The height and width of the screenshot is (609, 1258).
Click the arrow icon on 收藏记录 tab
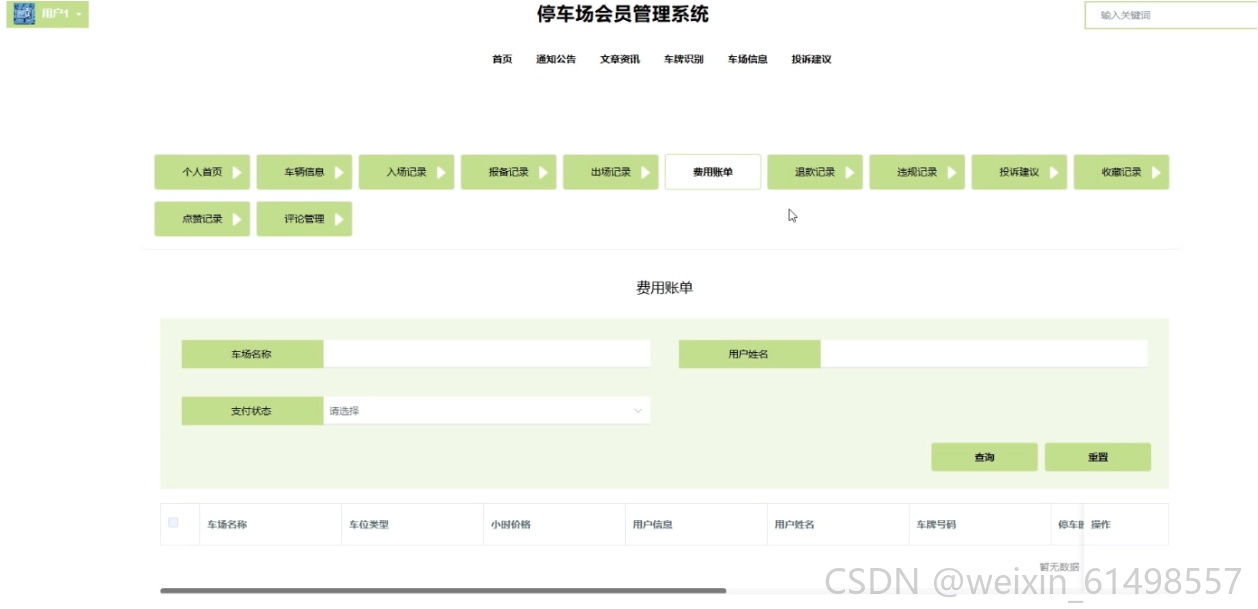1156,172
